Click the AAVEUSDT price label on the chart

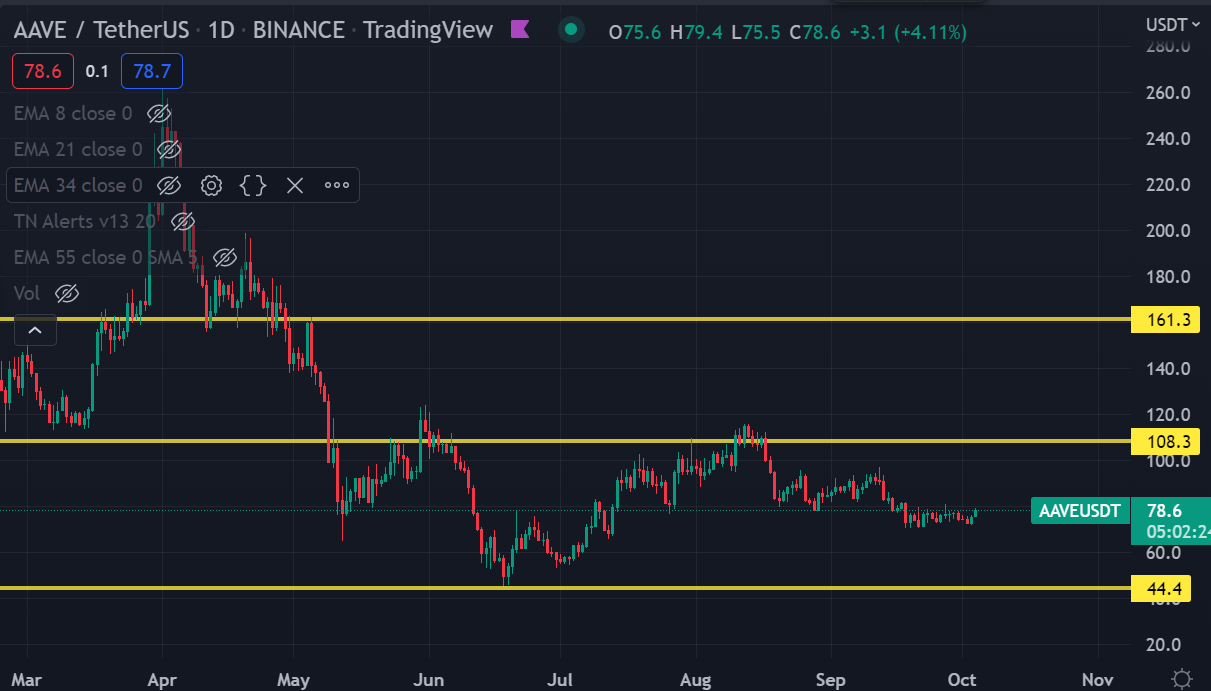[1080, 511]
